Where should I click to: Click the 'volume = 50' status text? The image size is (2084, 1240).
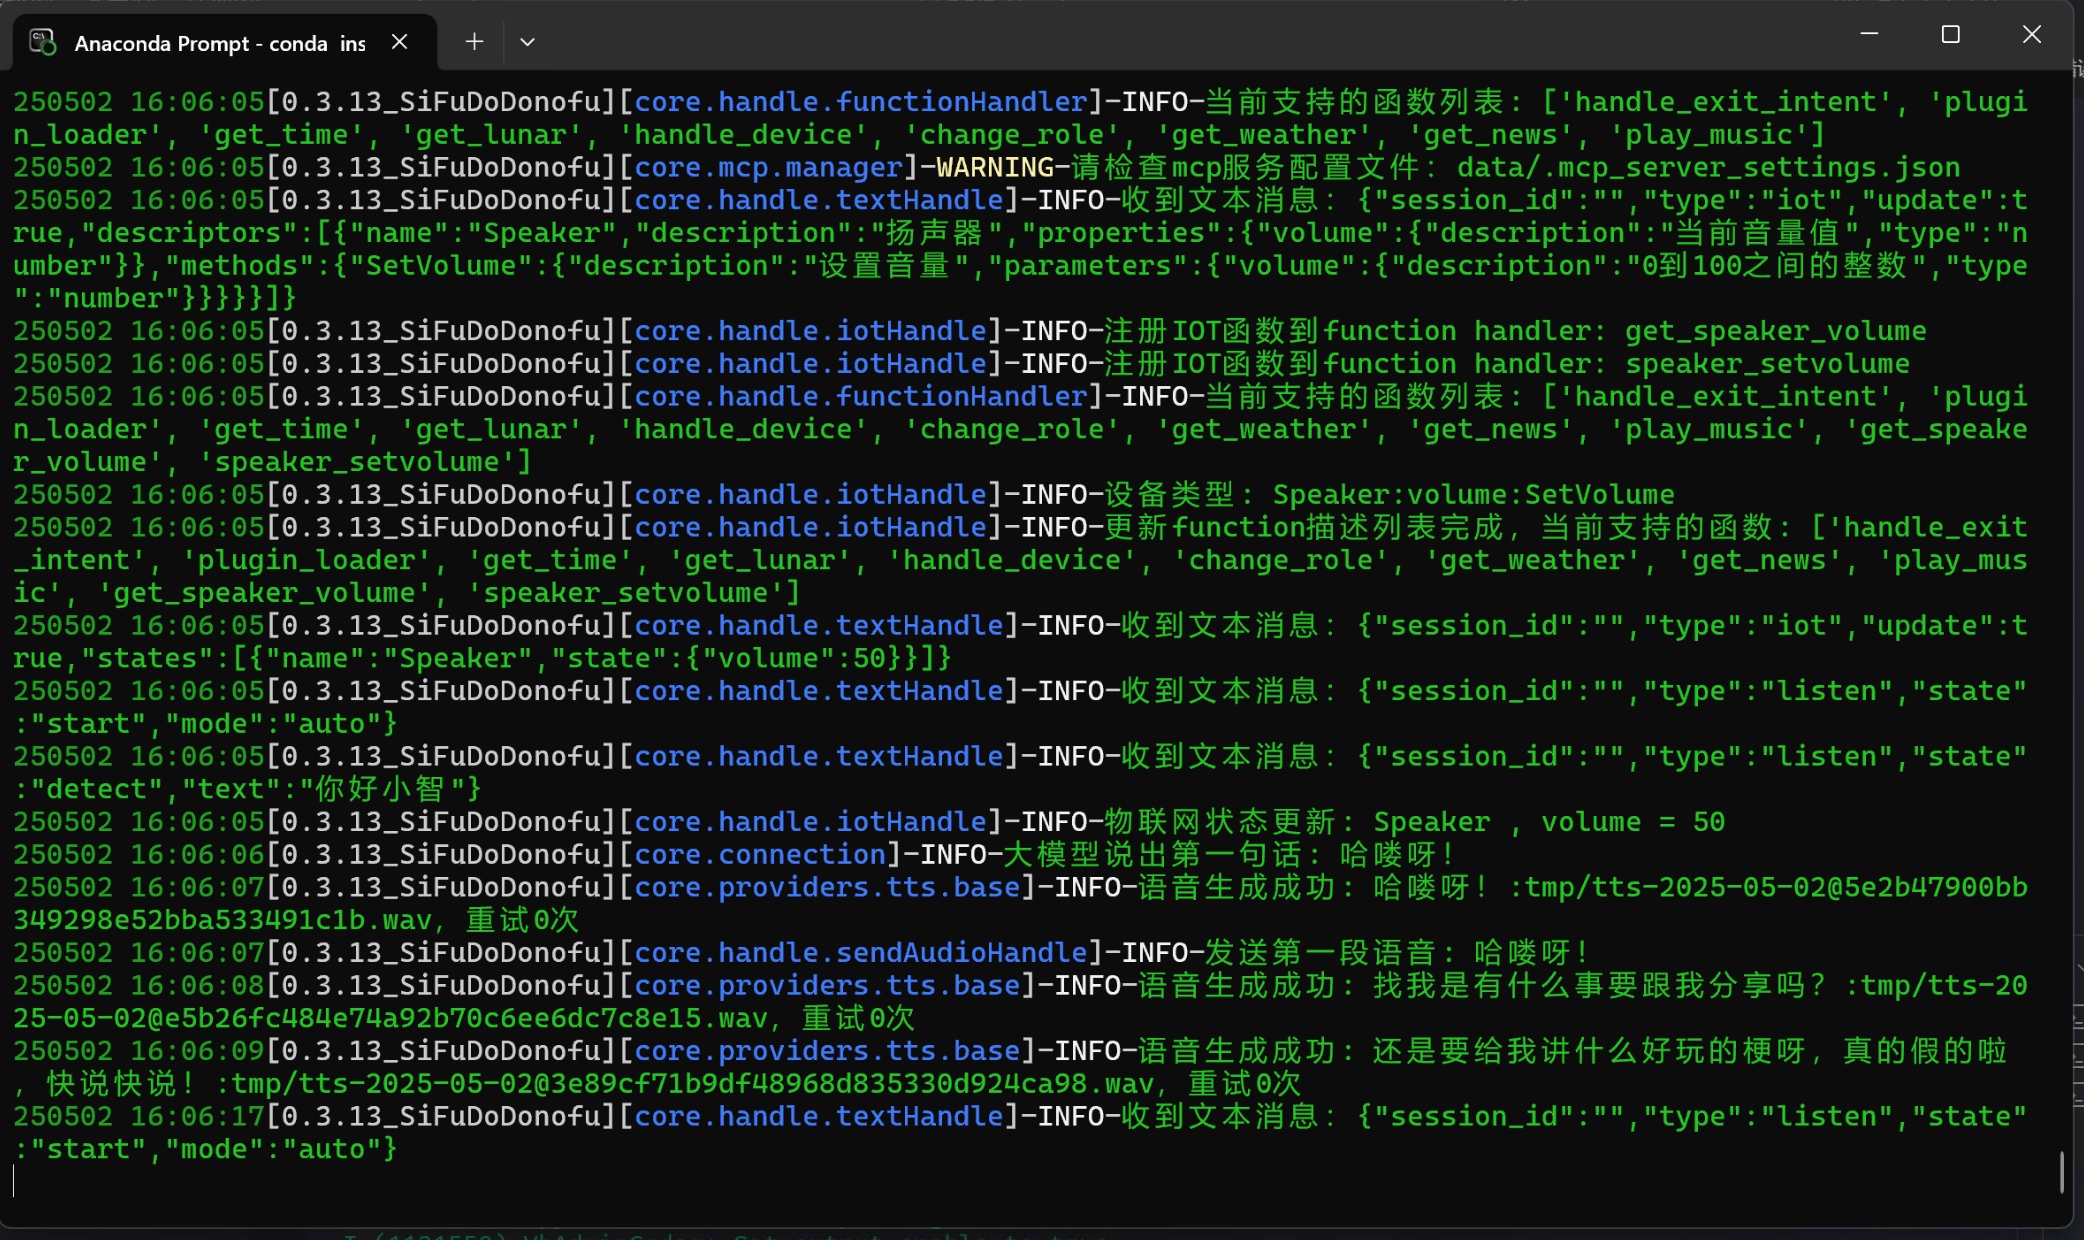[1632, 822]
